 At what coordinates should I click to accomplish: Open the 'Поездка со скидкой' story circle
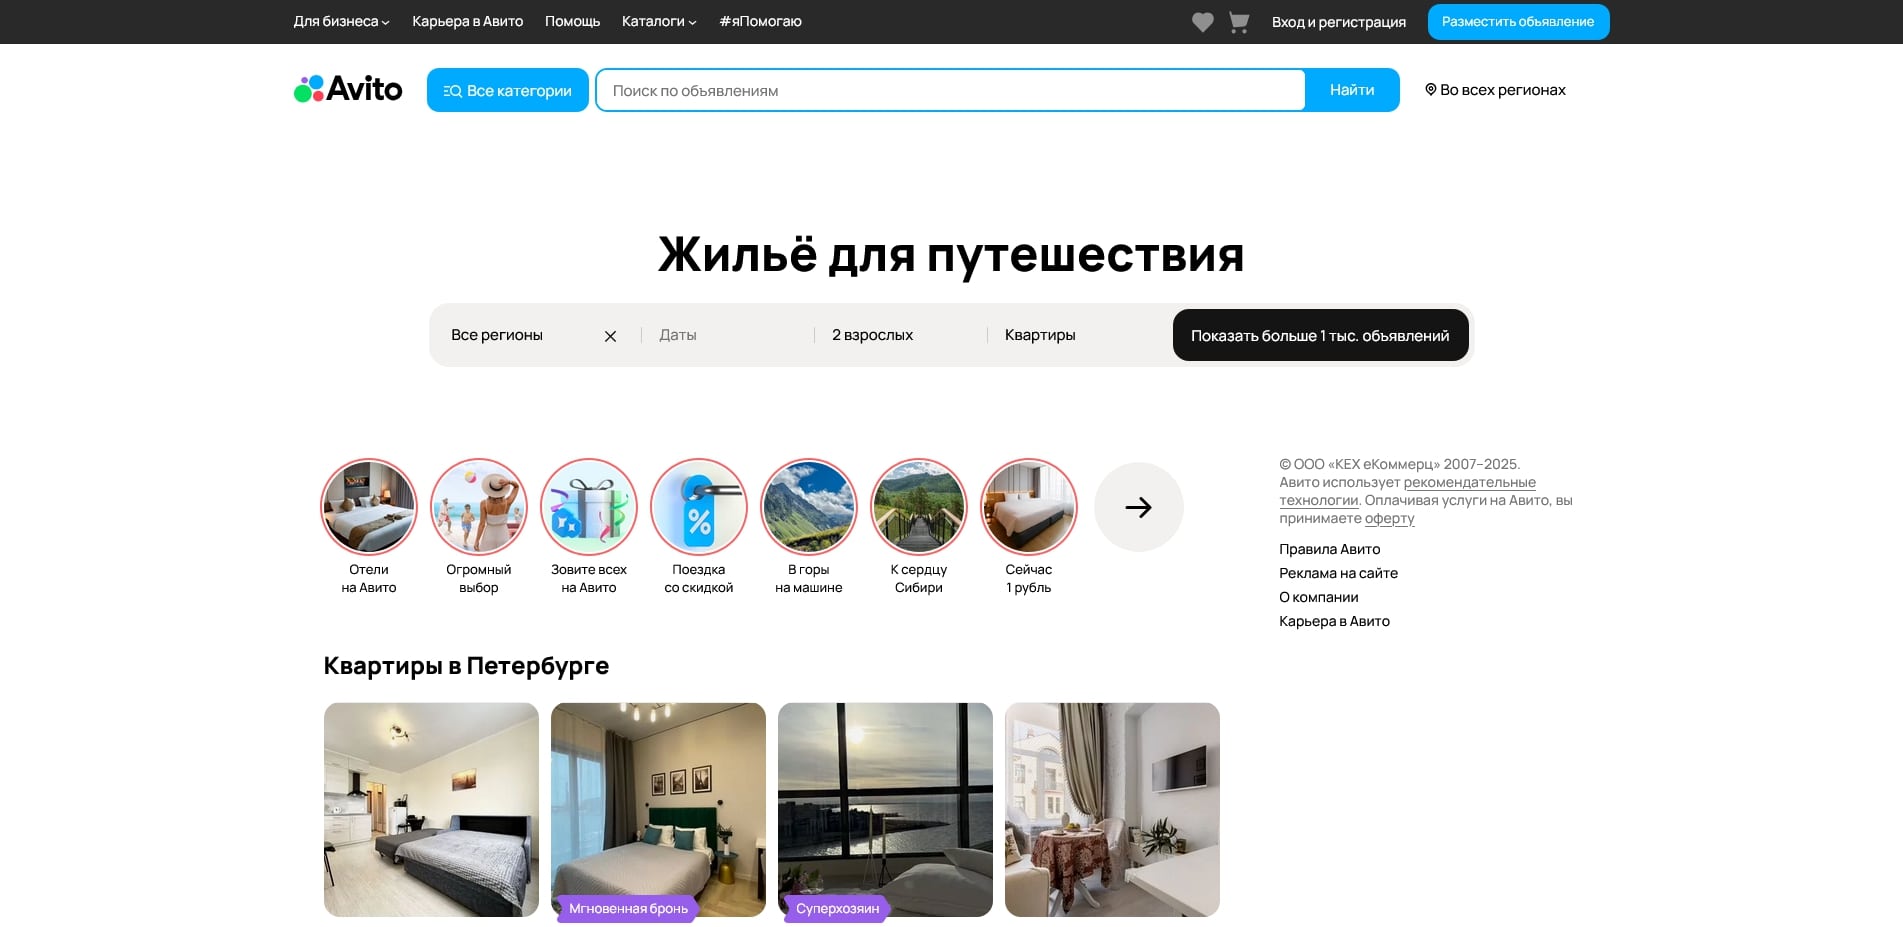(x=698, y=507)
